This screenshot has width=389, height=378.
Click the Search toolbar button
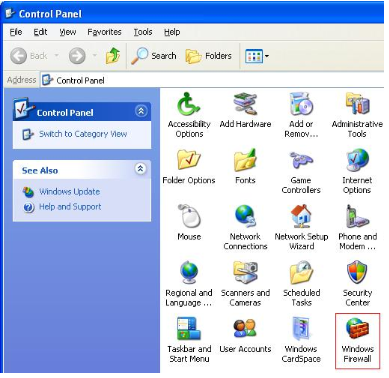(154, 56)
